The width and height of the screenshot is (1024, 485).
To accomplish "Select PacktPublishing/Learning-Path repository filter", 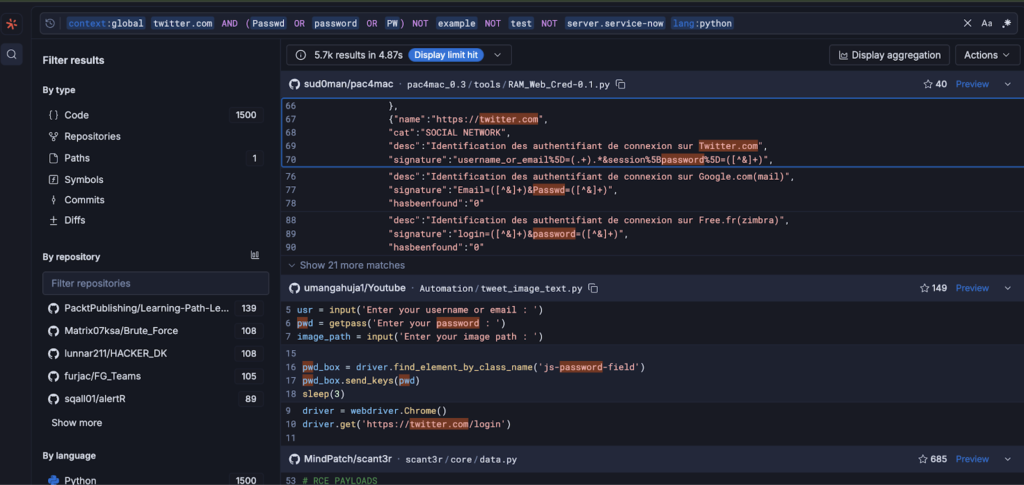I will pyautogui.click(x=153, y=308).
